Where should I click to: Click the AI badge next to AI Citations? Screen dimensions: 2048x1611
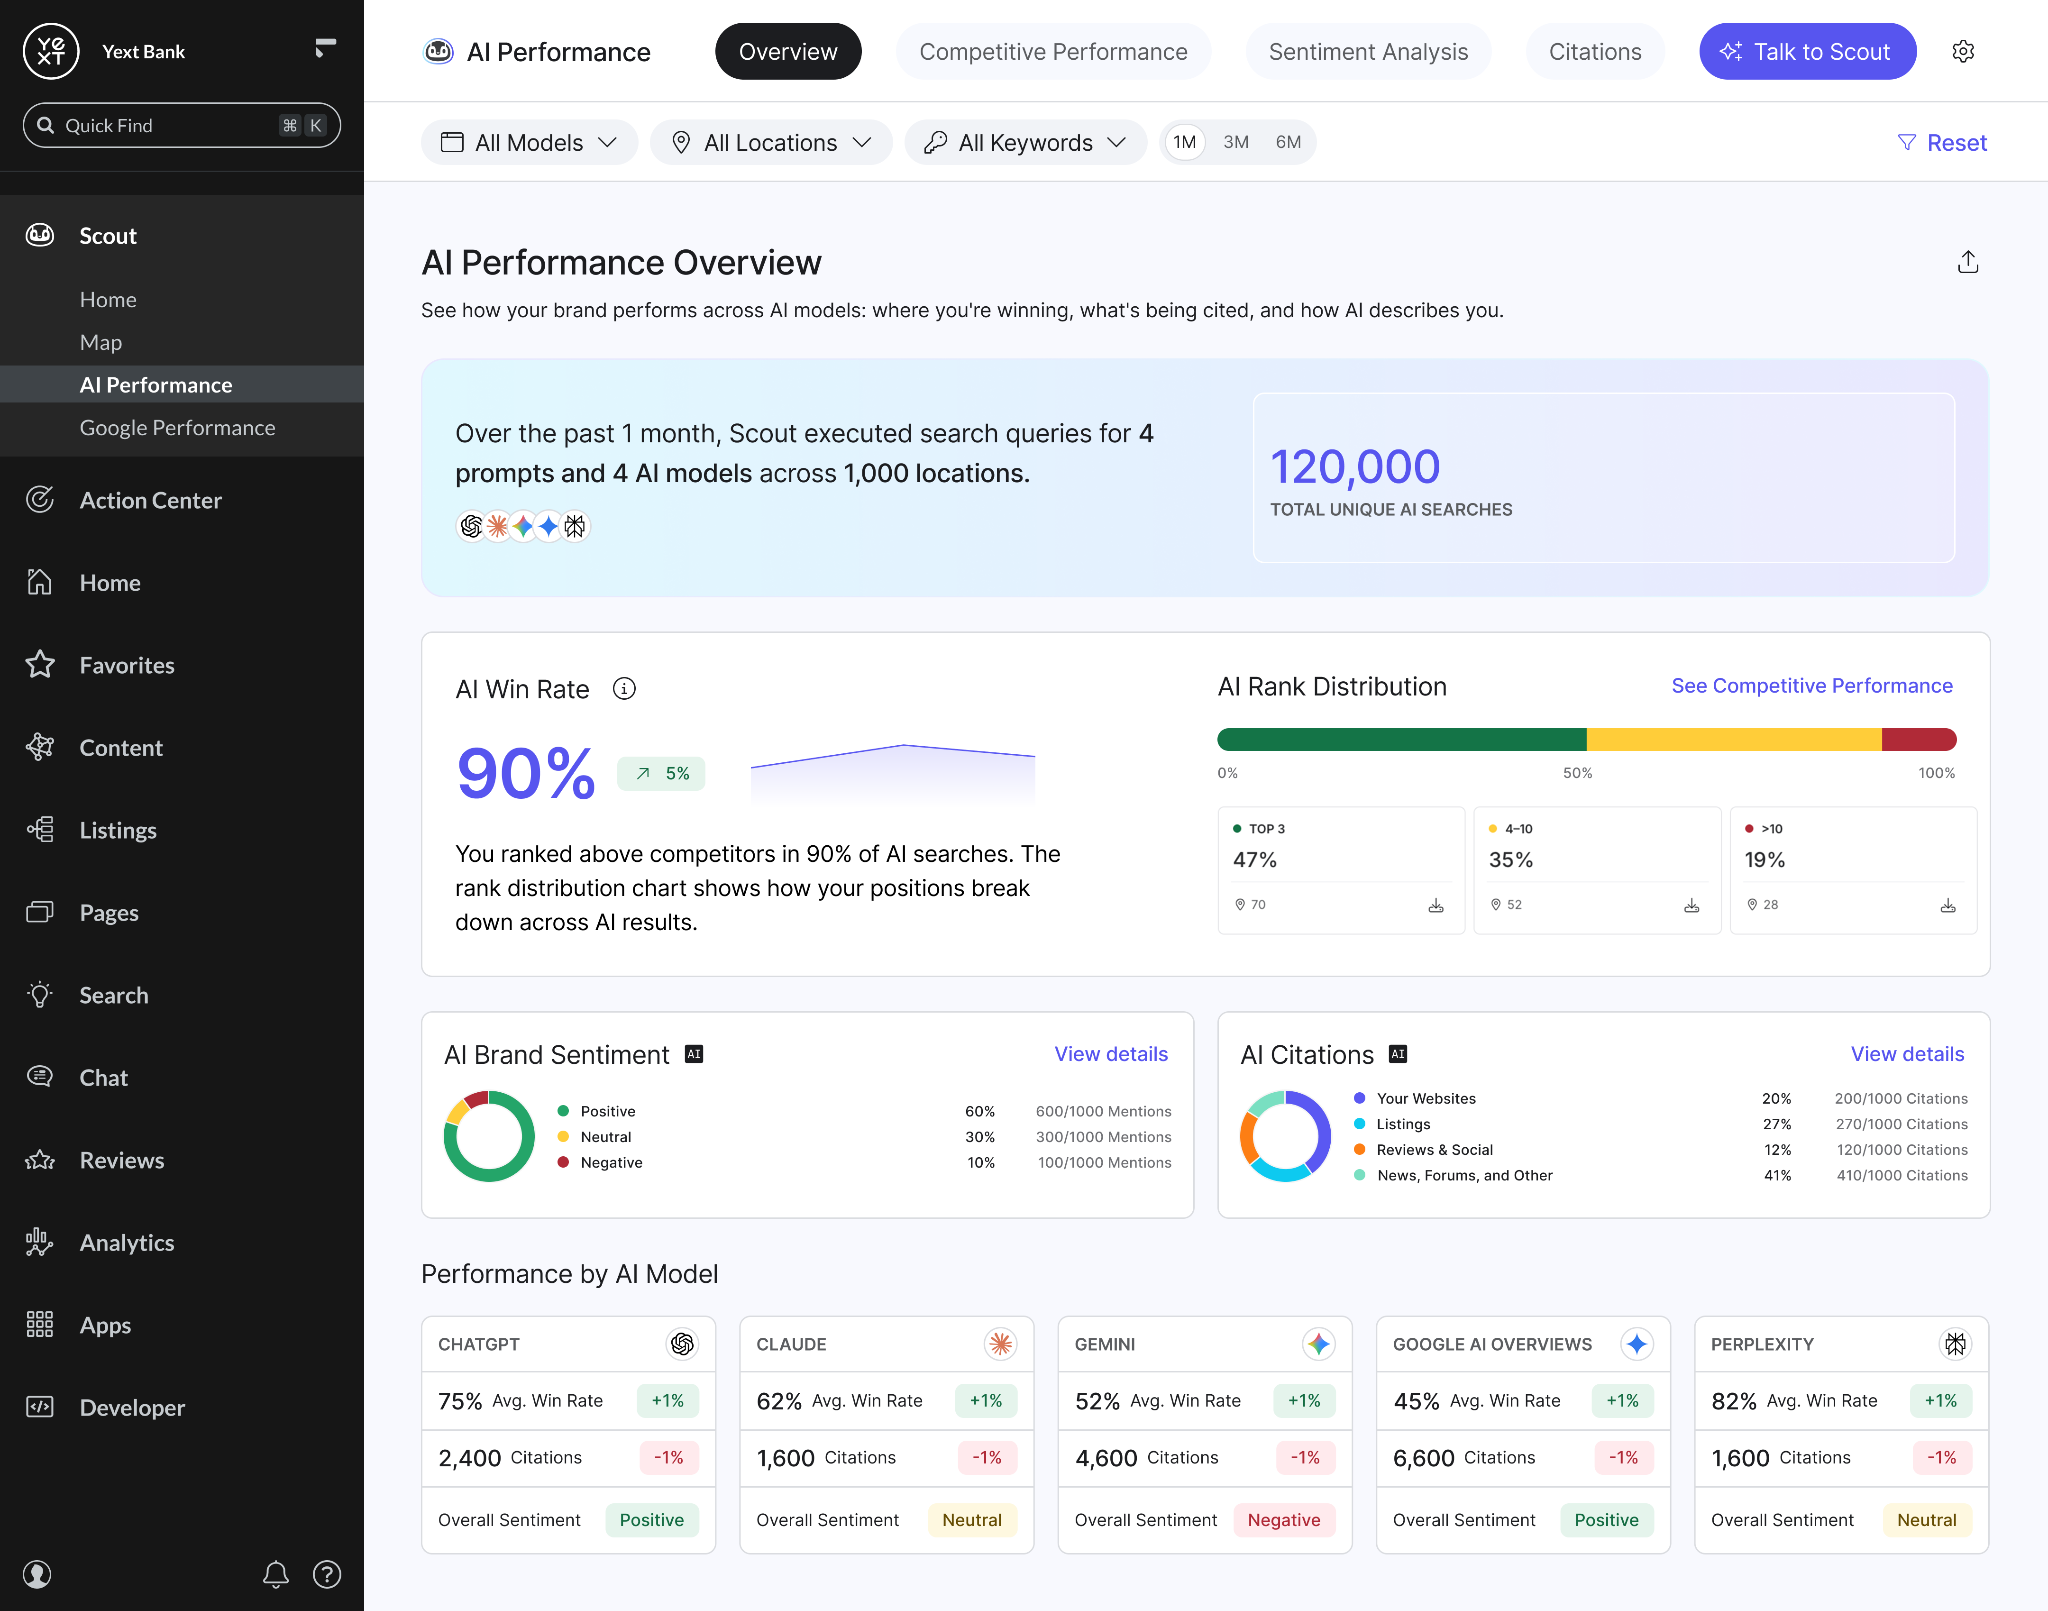[x=1398, y=1054]
